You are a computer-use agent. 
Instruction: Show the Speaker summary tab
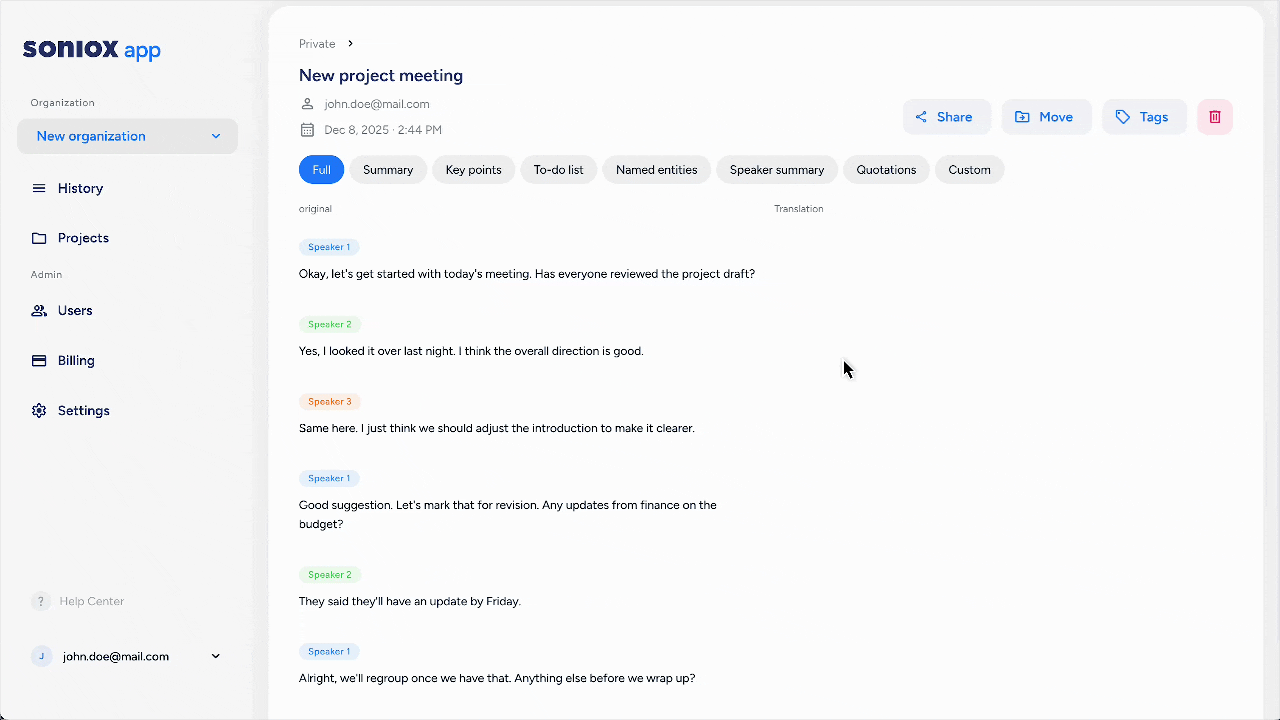coord(776,170)
